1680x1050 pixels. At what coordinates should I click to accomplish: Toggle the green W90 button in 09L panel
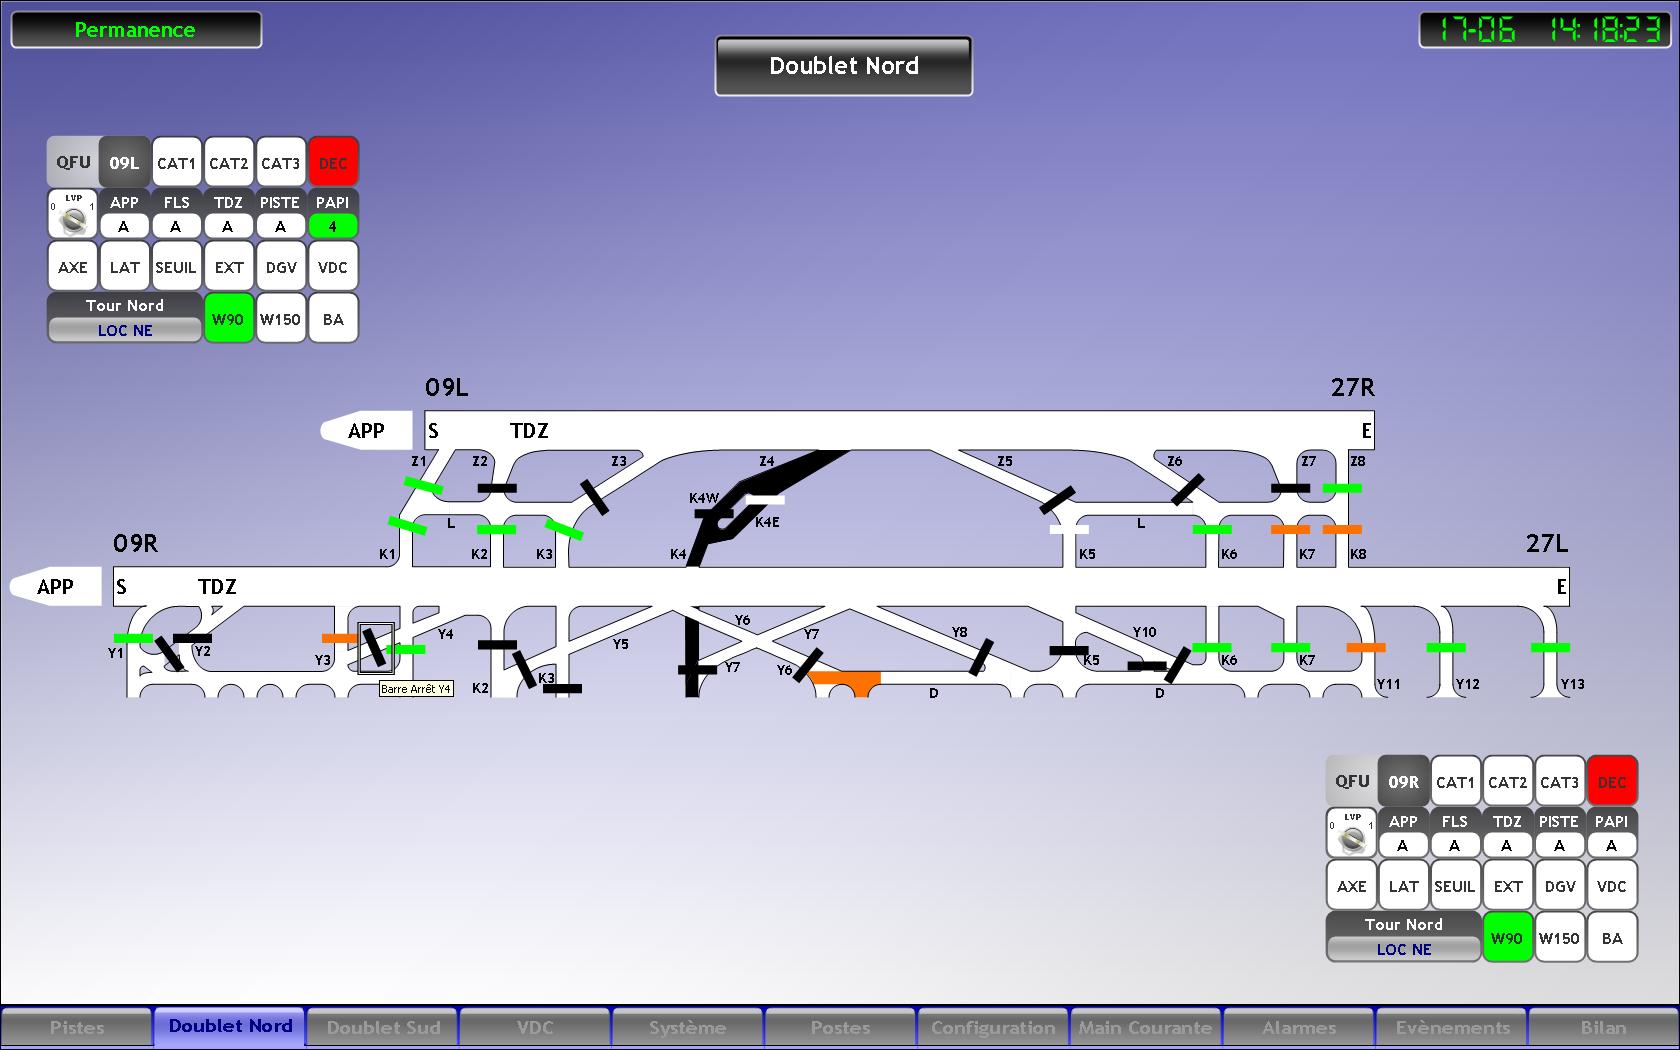point(228,319)
